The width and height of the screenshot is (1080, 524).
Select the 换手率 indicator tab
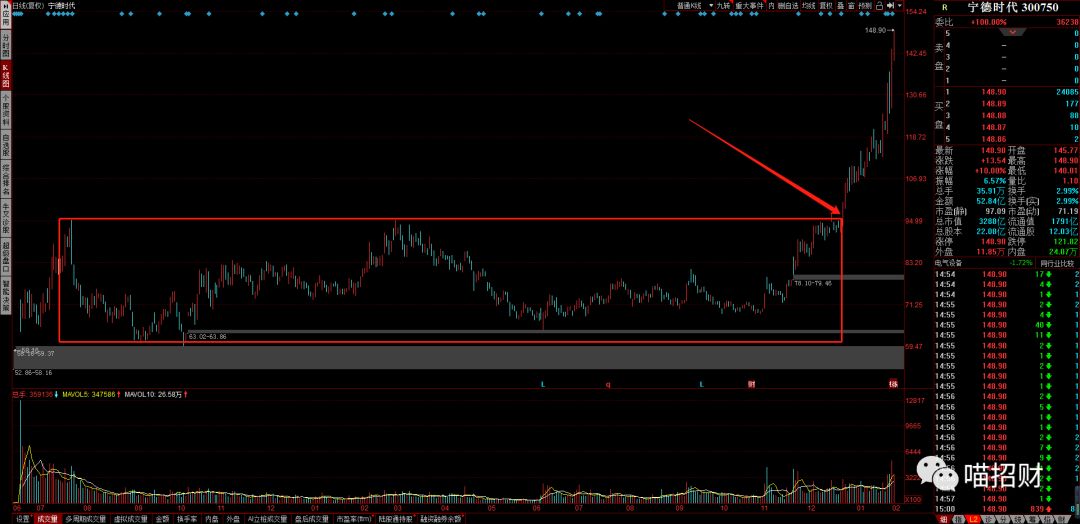[188, 518]
